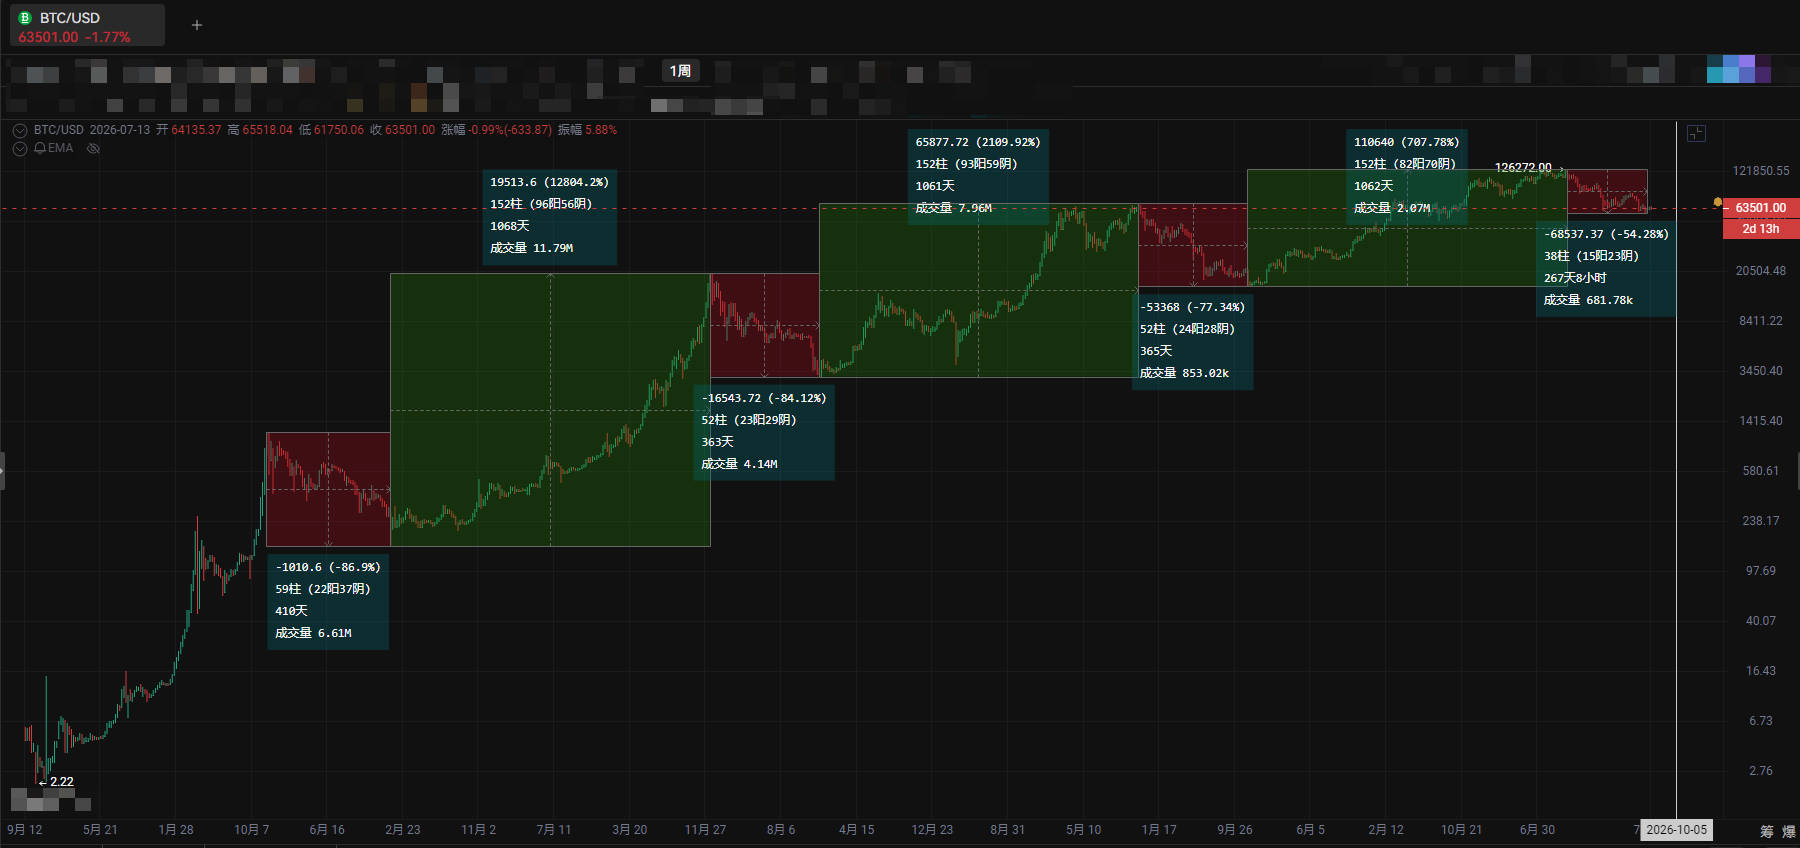Click the EMA alert bell icon
Screen dimensions: 1800x848
point(40,148)
